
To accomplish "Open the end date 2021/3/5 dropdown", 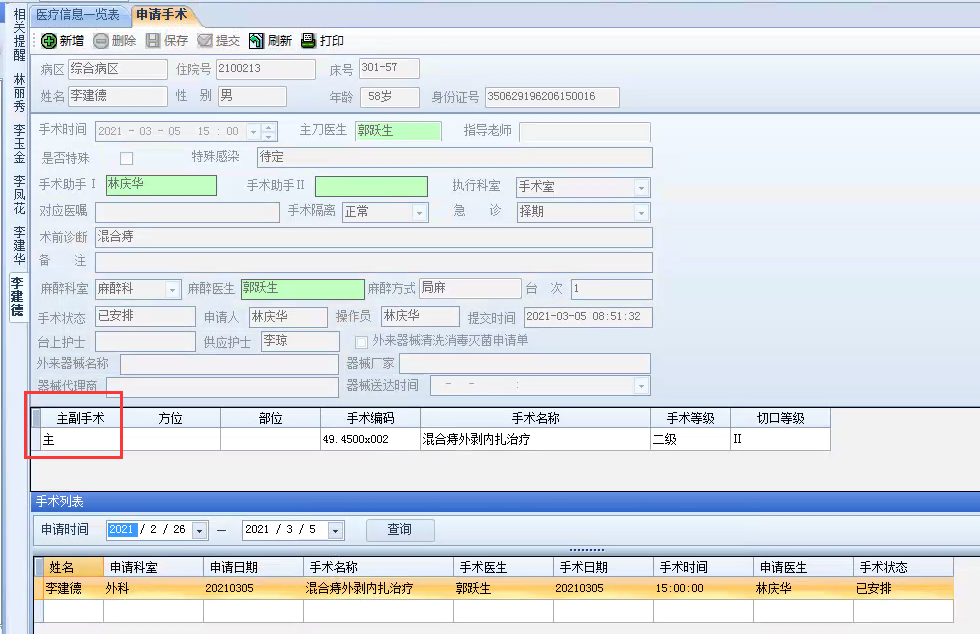I will point(336,530).
